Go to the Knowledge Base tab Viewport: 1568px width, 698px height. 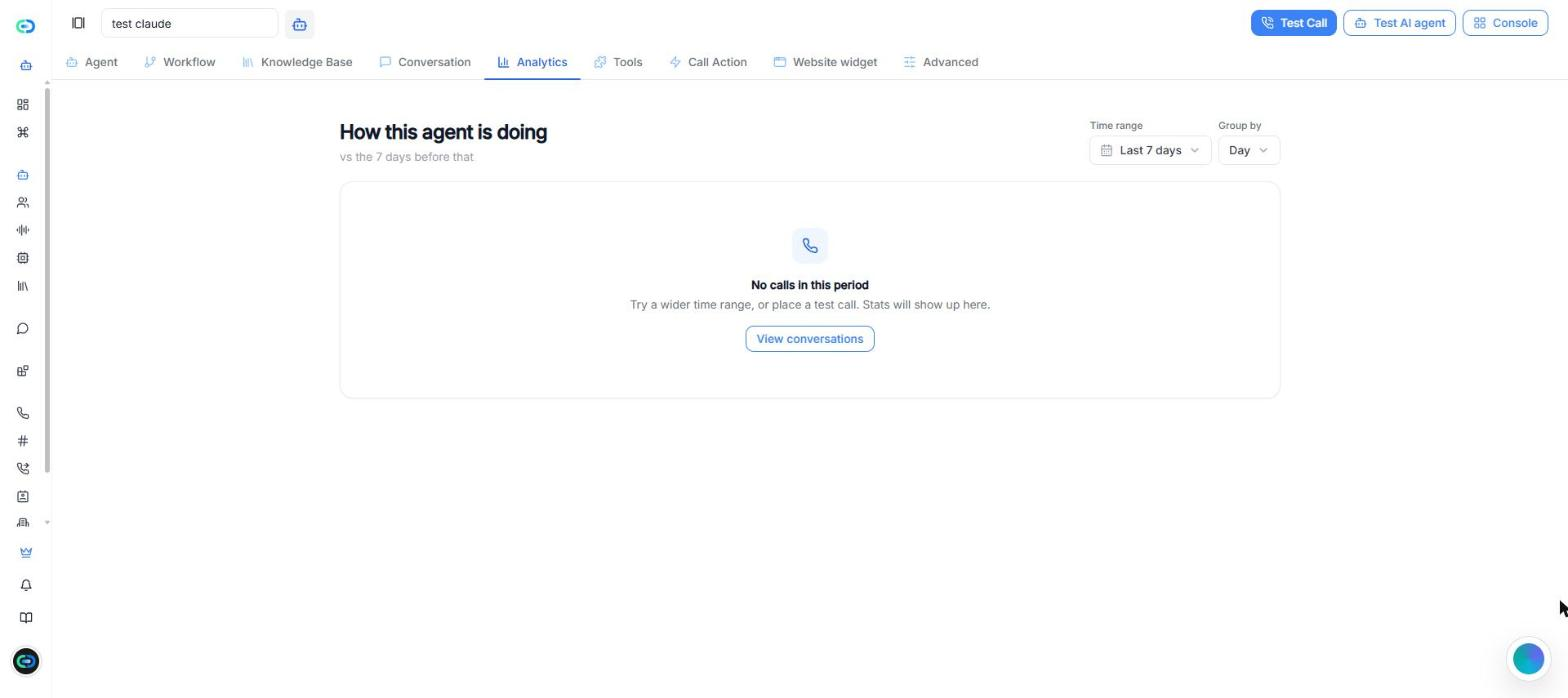(297, 62)
